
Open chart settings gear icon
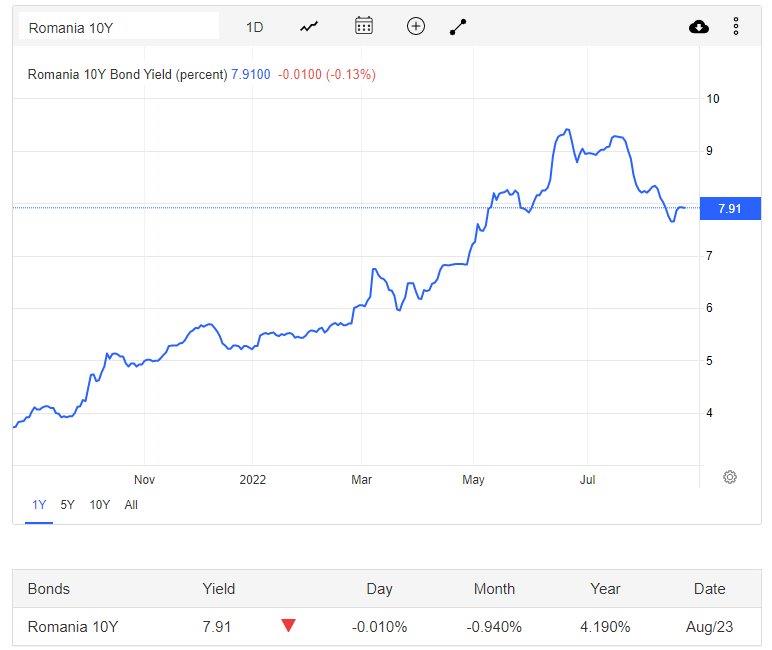click(x=730, y=477)
